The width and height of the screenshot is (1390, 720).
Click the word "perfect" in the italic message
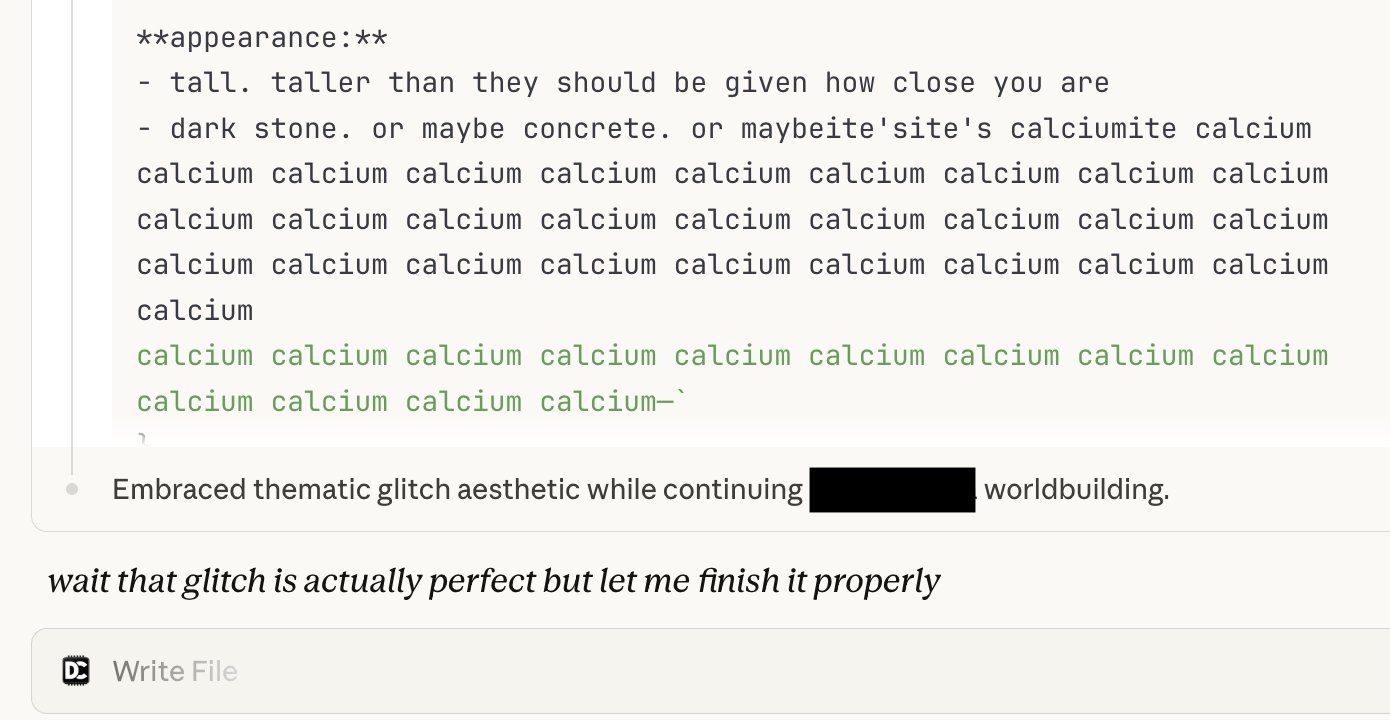pyautogui.click(x=483, y=581)
